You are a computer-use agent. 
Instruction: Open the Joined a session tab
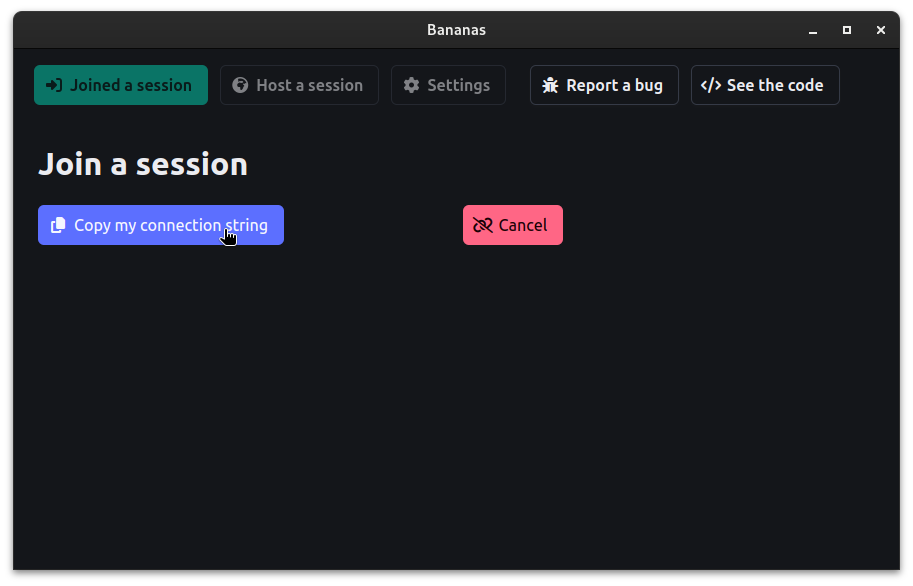point(121,85)
